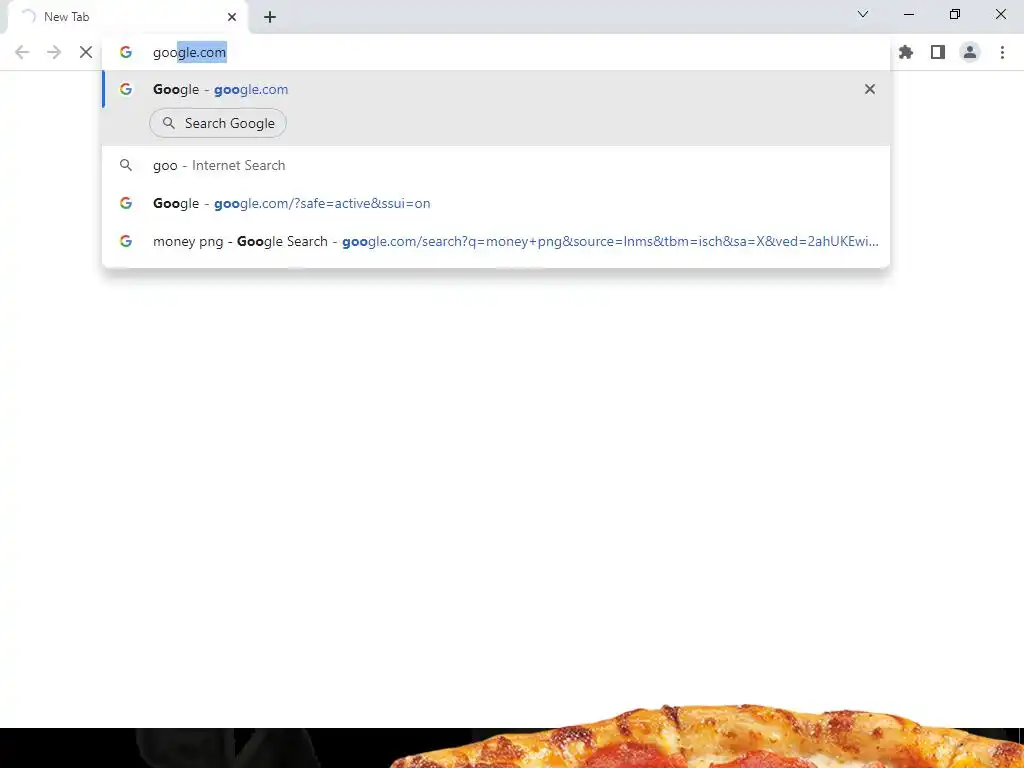
Task: Click the Search Google chip
Action: tap(218, 123)
